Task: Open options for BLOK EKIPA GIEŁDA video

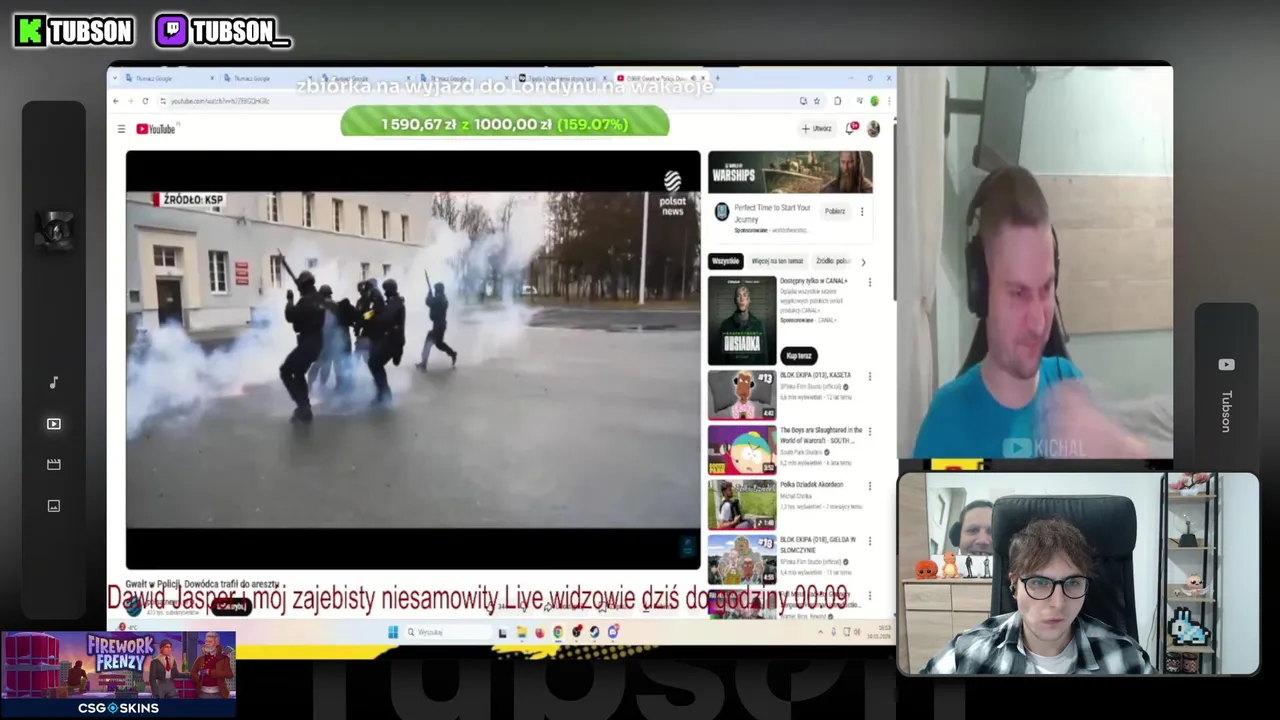Action: pos(869,541)
